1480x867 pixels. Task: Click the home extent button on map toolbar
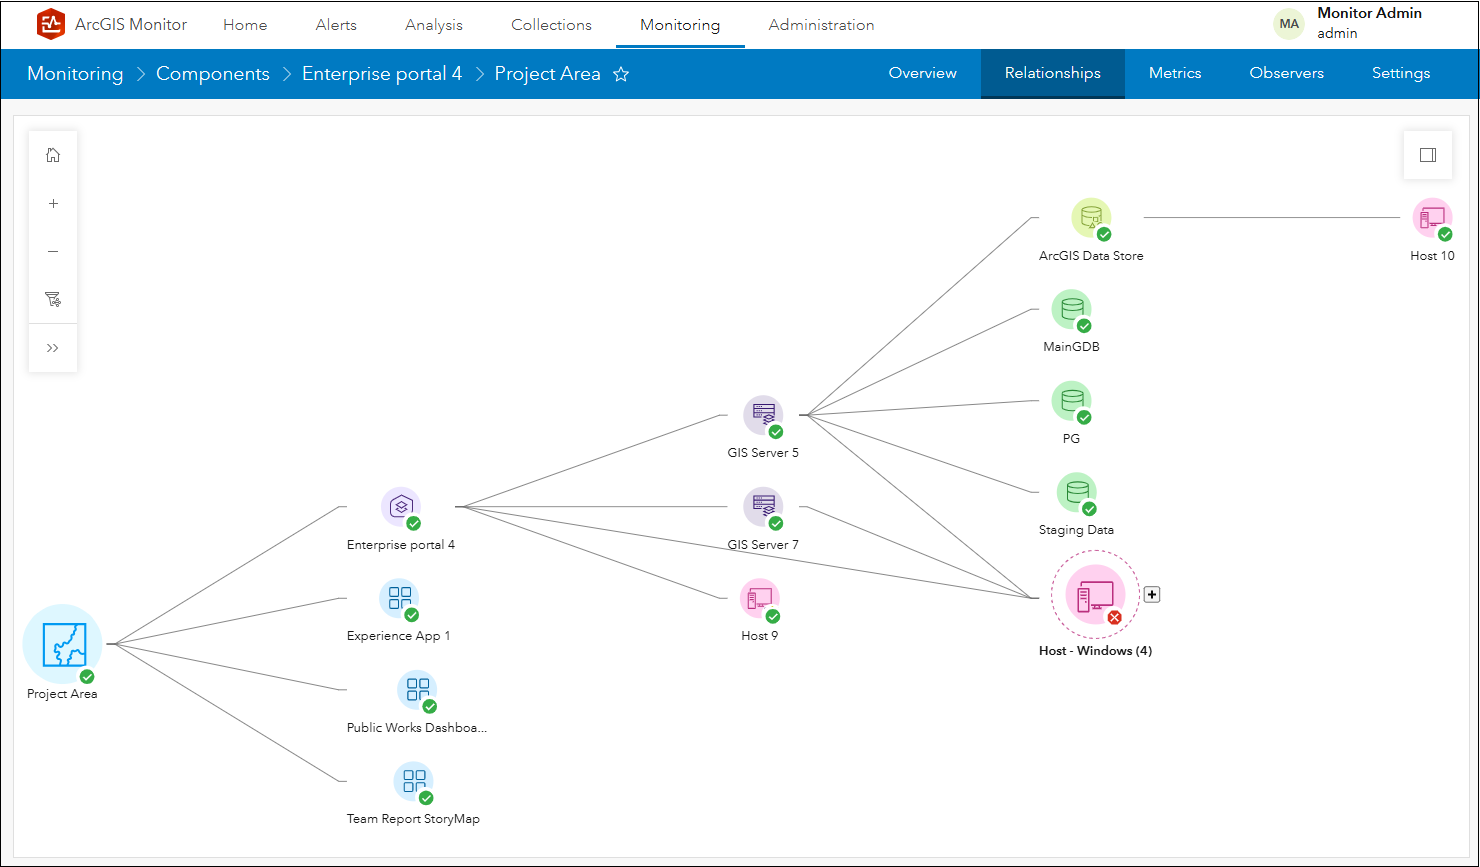(53, 155)
